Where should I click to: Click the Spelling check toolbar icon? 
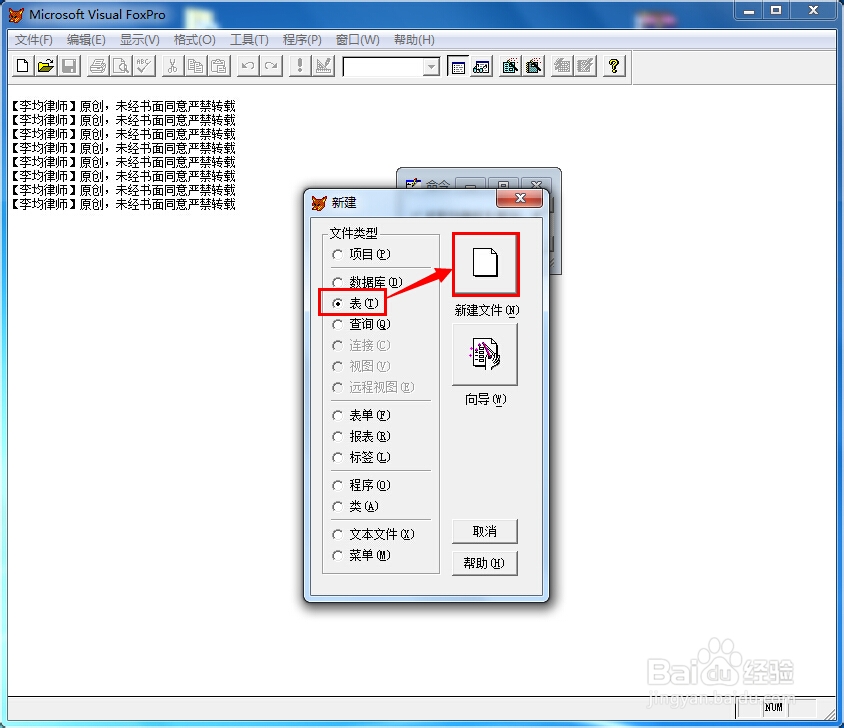pos(145,66)
